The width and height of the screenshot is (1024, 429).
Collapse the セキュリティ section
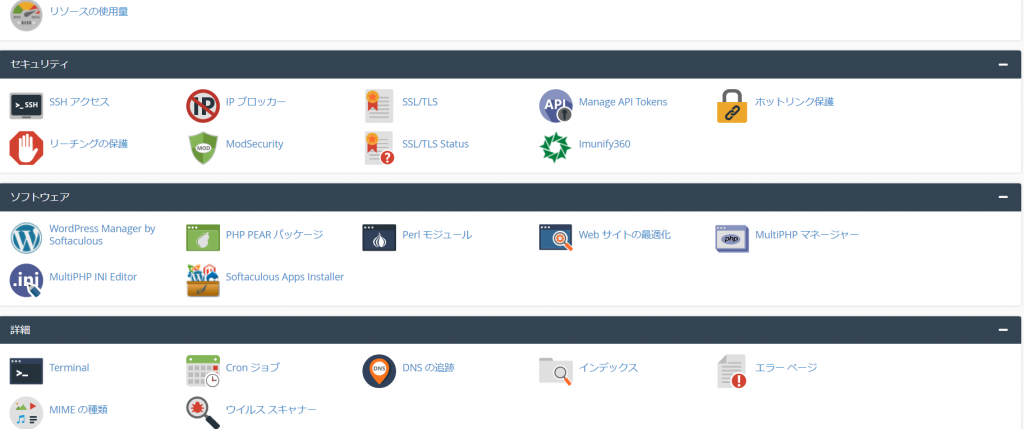pyautogui.click(x=1002, y=64)
